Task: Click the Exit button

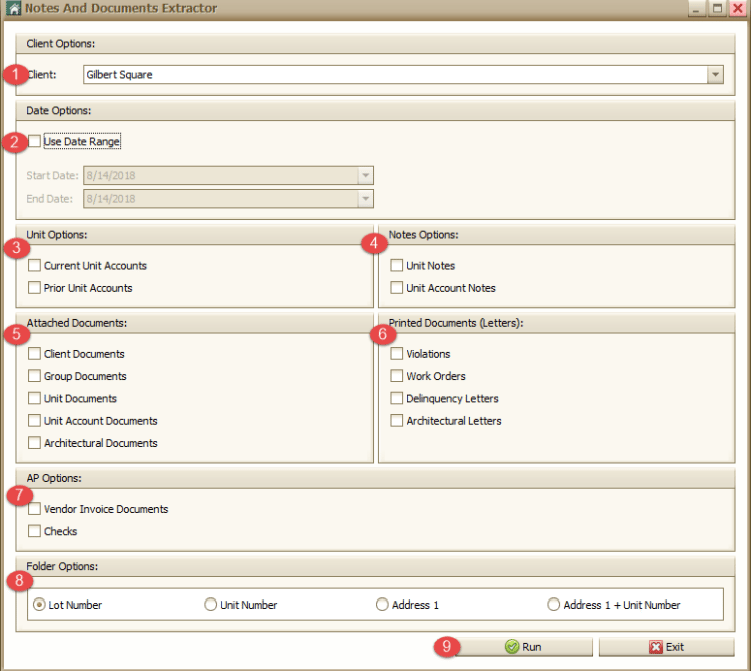Action: pos(666,647)
